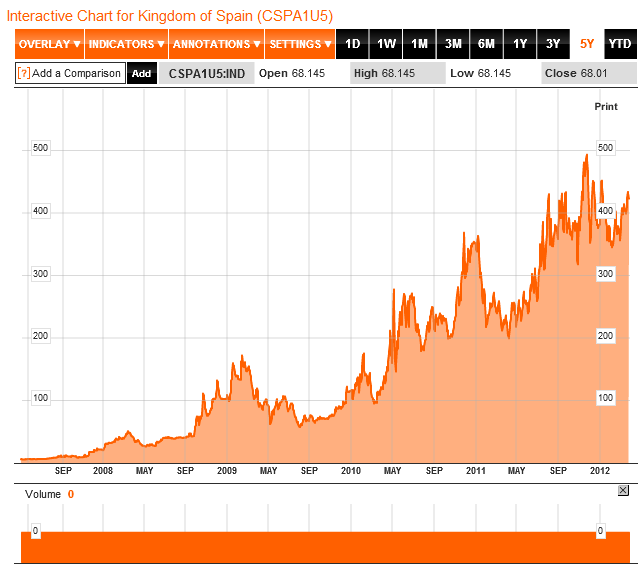
Task: Switch to 1Y time range
Action: pos(519,44)
